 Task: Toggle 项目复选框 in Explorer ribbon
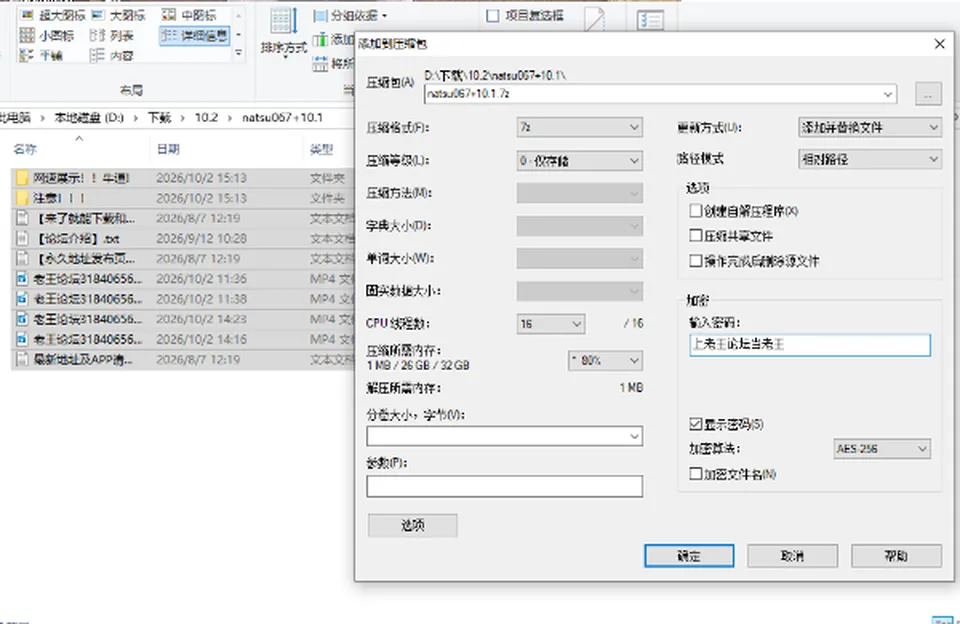(493, 16)
